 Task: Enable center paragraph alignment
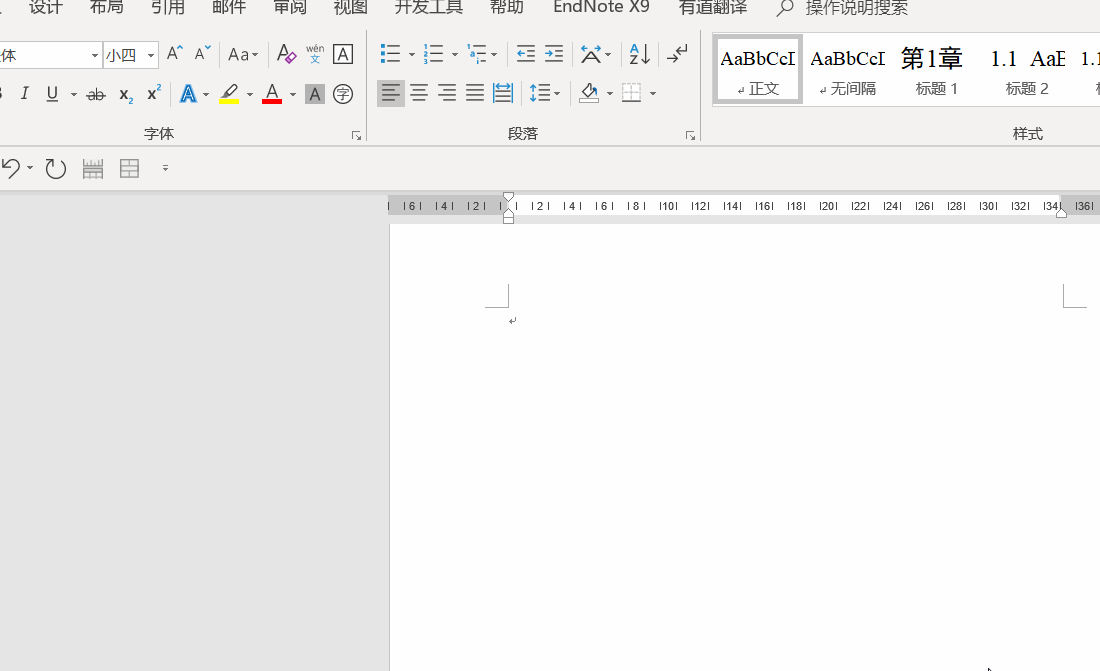click(x=419, y=93)
